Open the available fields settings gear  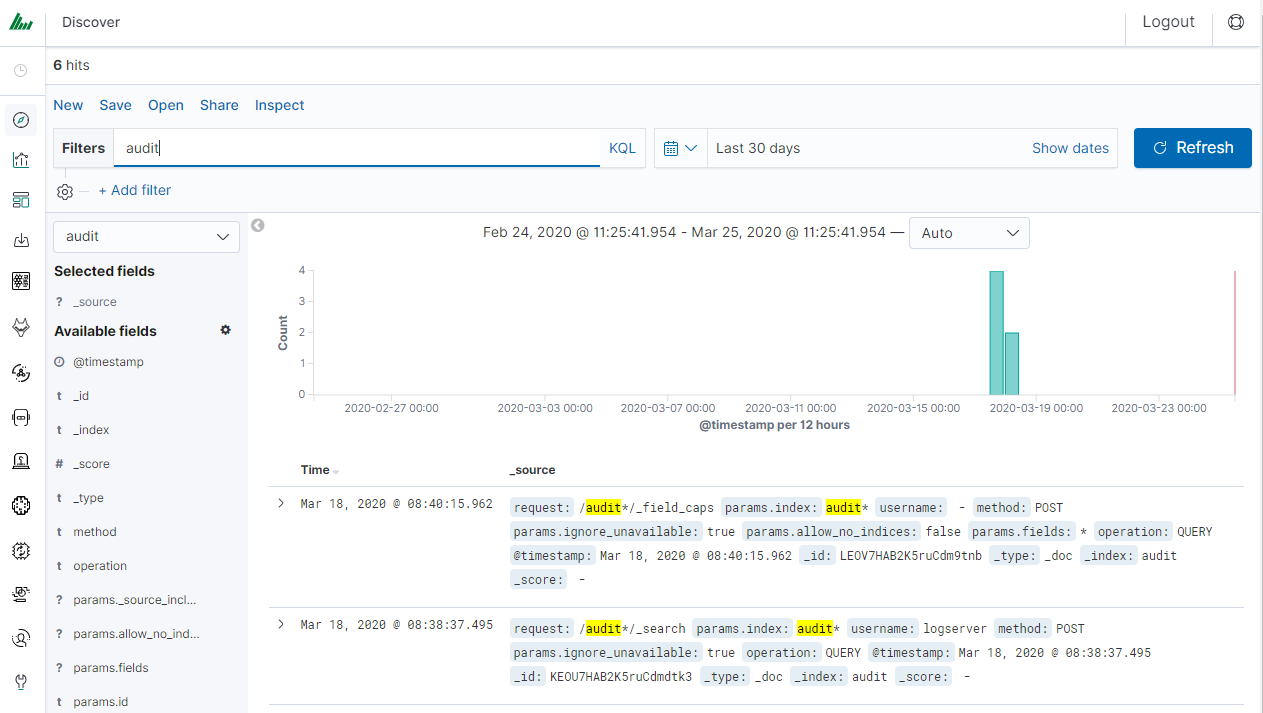pyautogui.click(x=226, y=330)
